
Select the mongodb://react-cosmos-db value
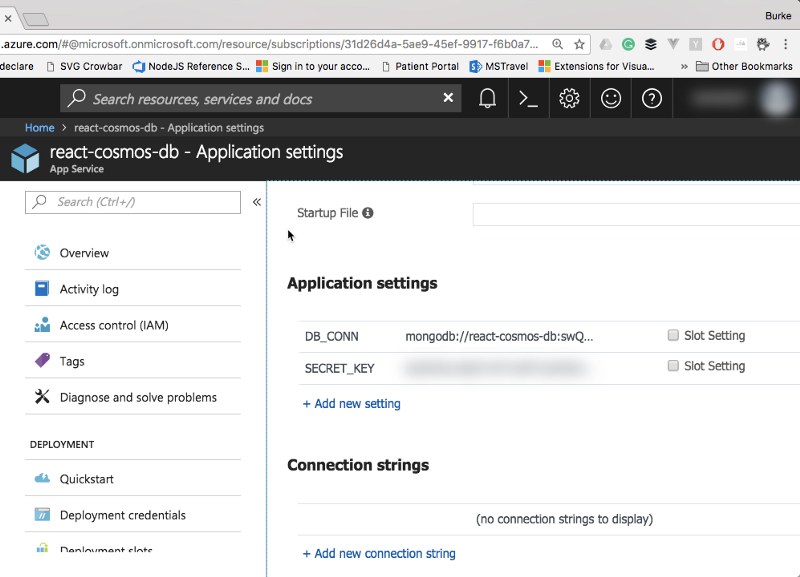[499, 337]
